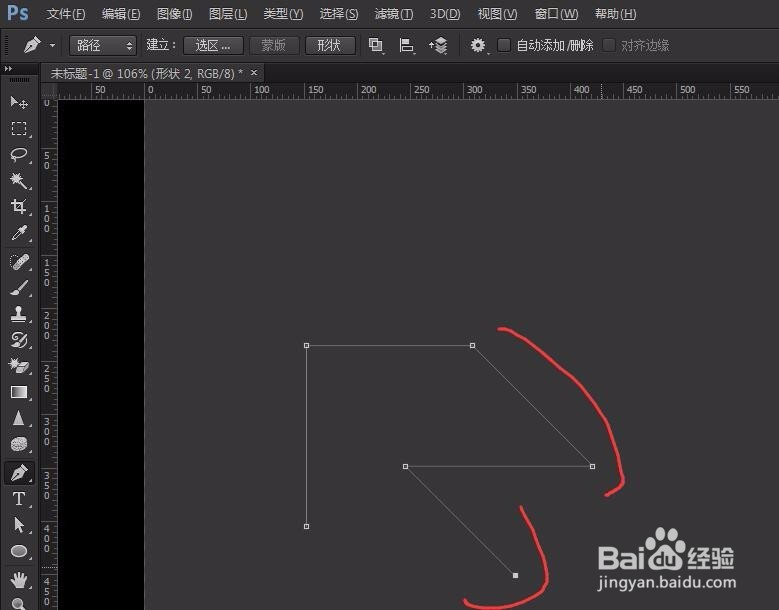
Task: Select the Pen tool in toolbox
Action: (19, 473)
